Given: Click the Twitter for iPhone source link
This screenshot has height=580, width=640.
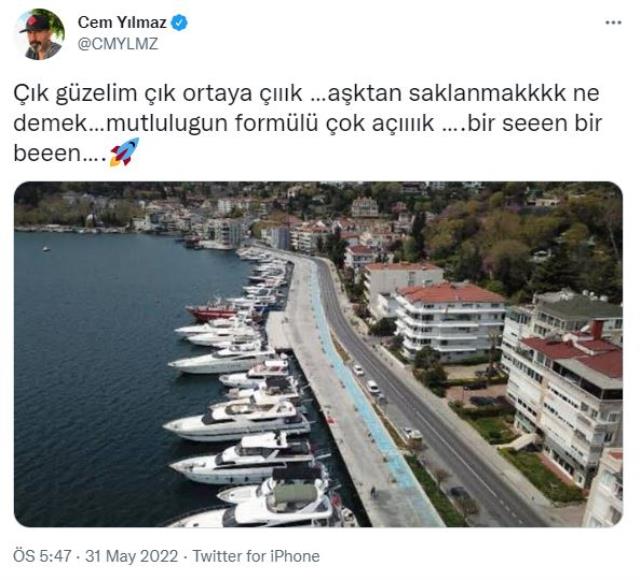Looking at the screenshot, I should [x=256, y=556].
